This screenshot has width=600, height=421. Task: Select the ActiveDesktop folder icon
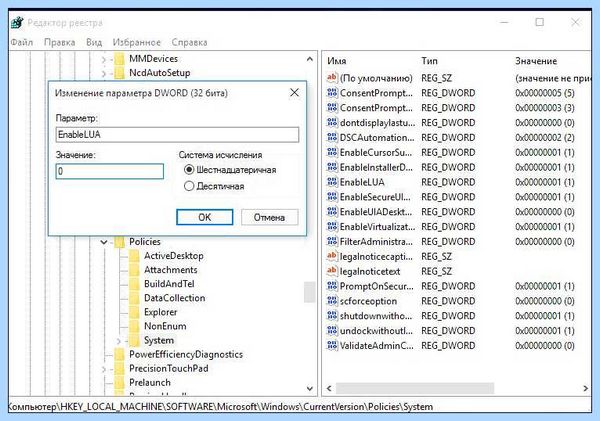point(134,256)
